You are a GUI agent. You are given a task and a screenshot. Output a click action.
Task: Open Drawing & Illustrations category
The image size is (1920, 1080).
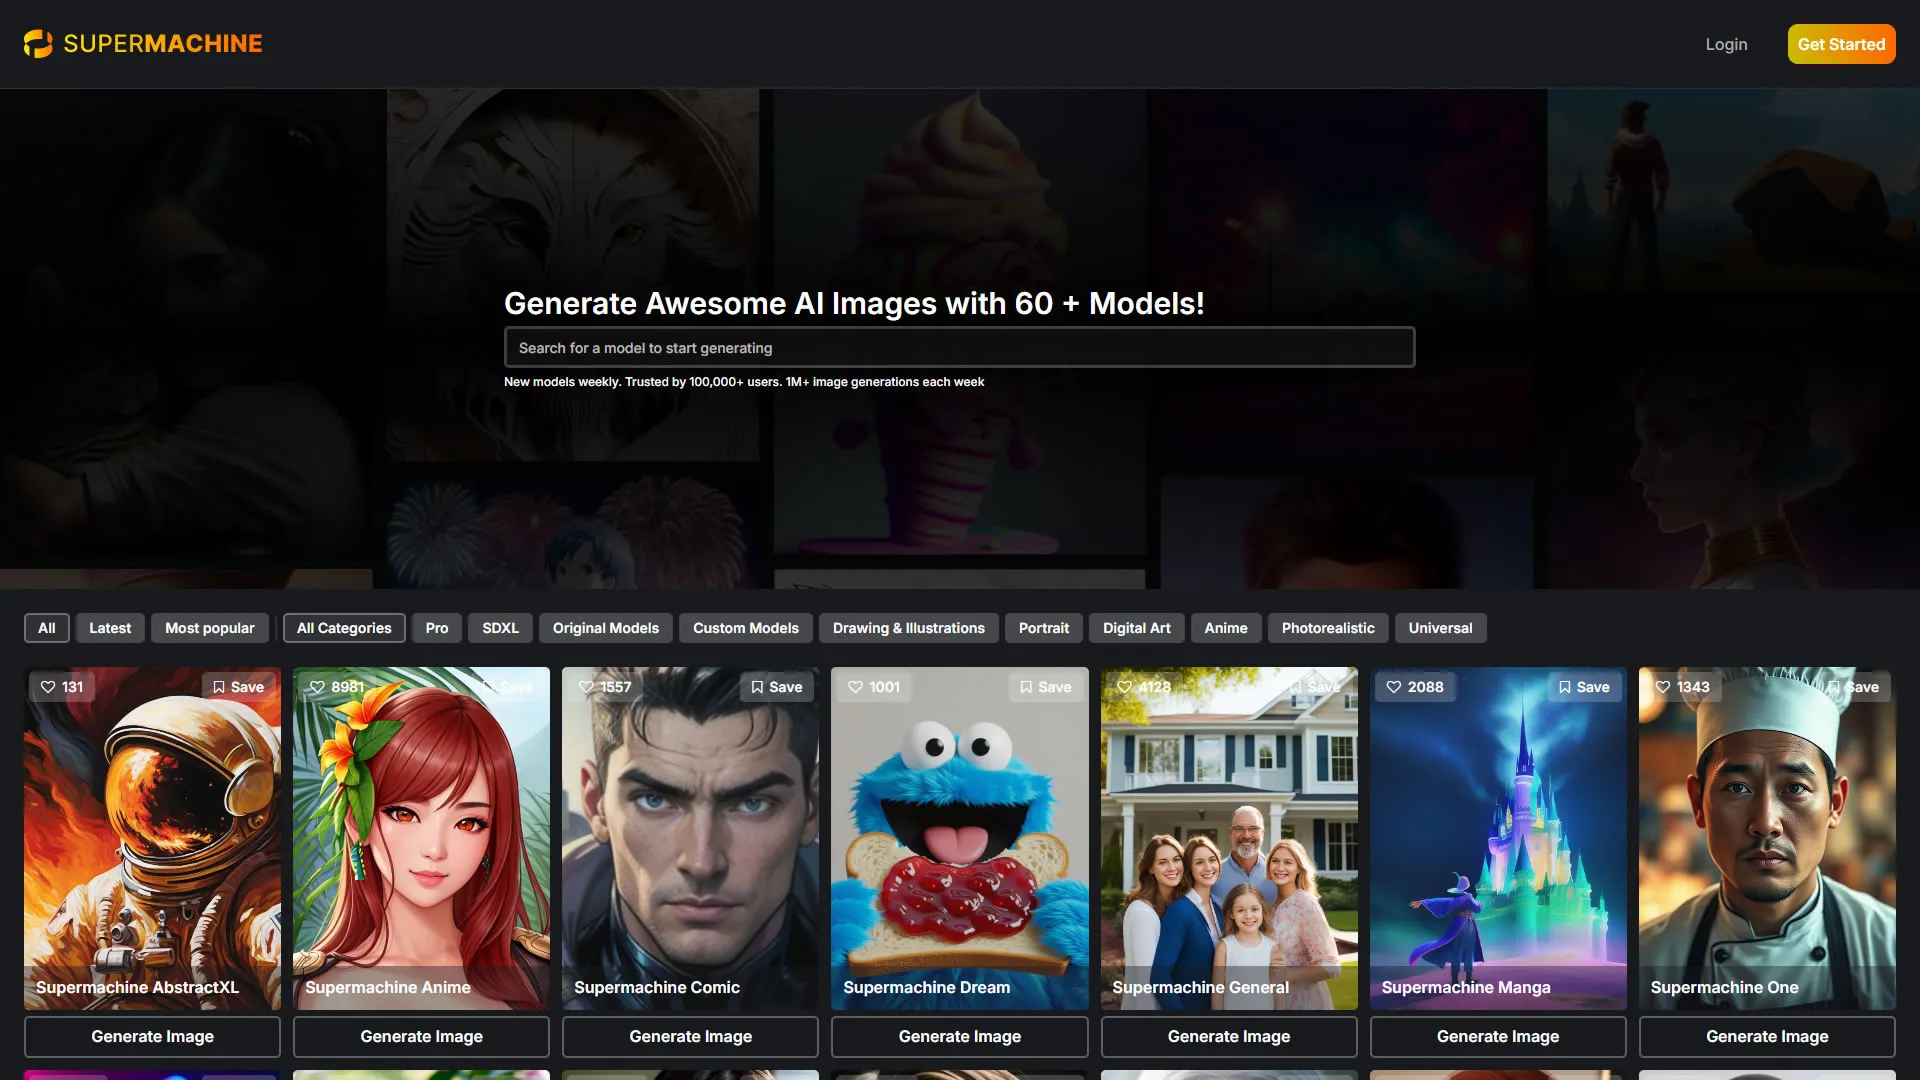coord(909,628)
